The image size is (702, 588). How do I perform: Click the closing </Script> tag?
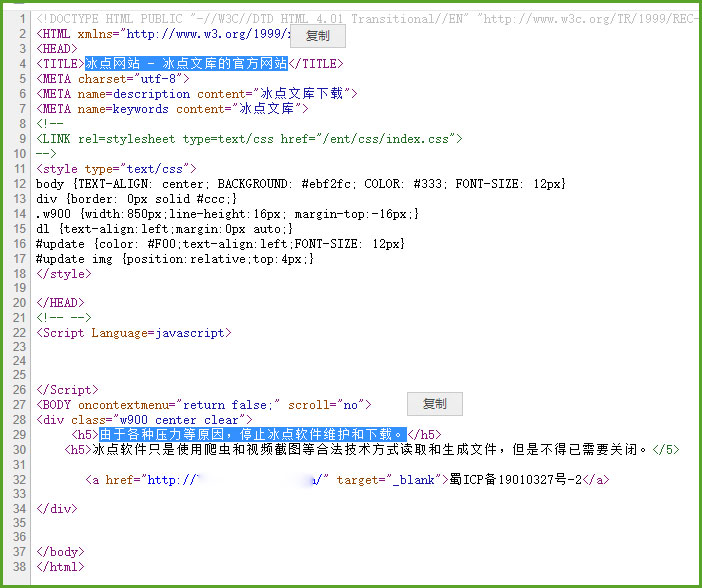pyautogui.click(x=67, y=390)
